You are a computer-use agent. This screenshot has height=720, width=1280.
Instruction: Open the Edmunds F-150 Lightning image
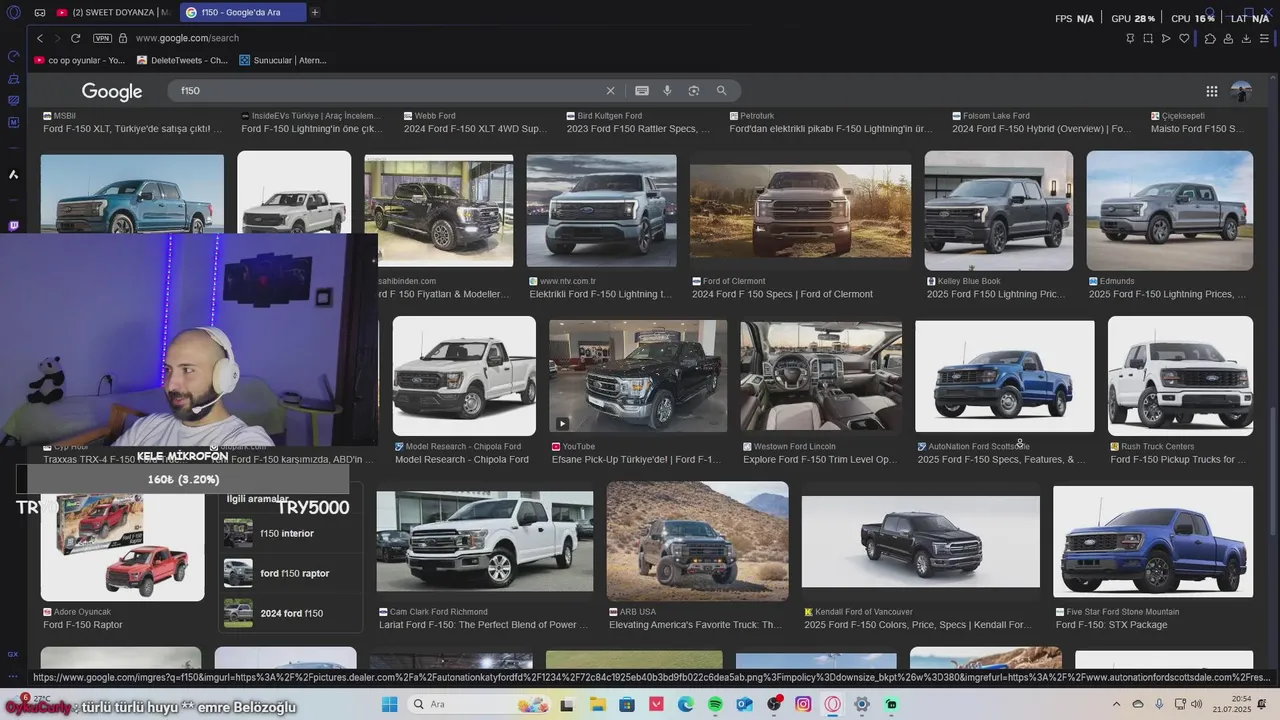[1170, 210]
